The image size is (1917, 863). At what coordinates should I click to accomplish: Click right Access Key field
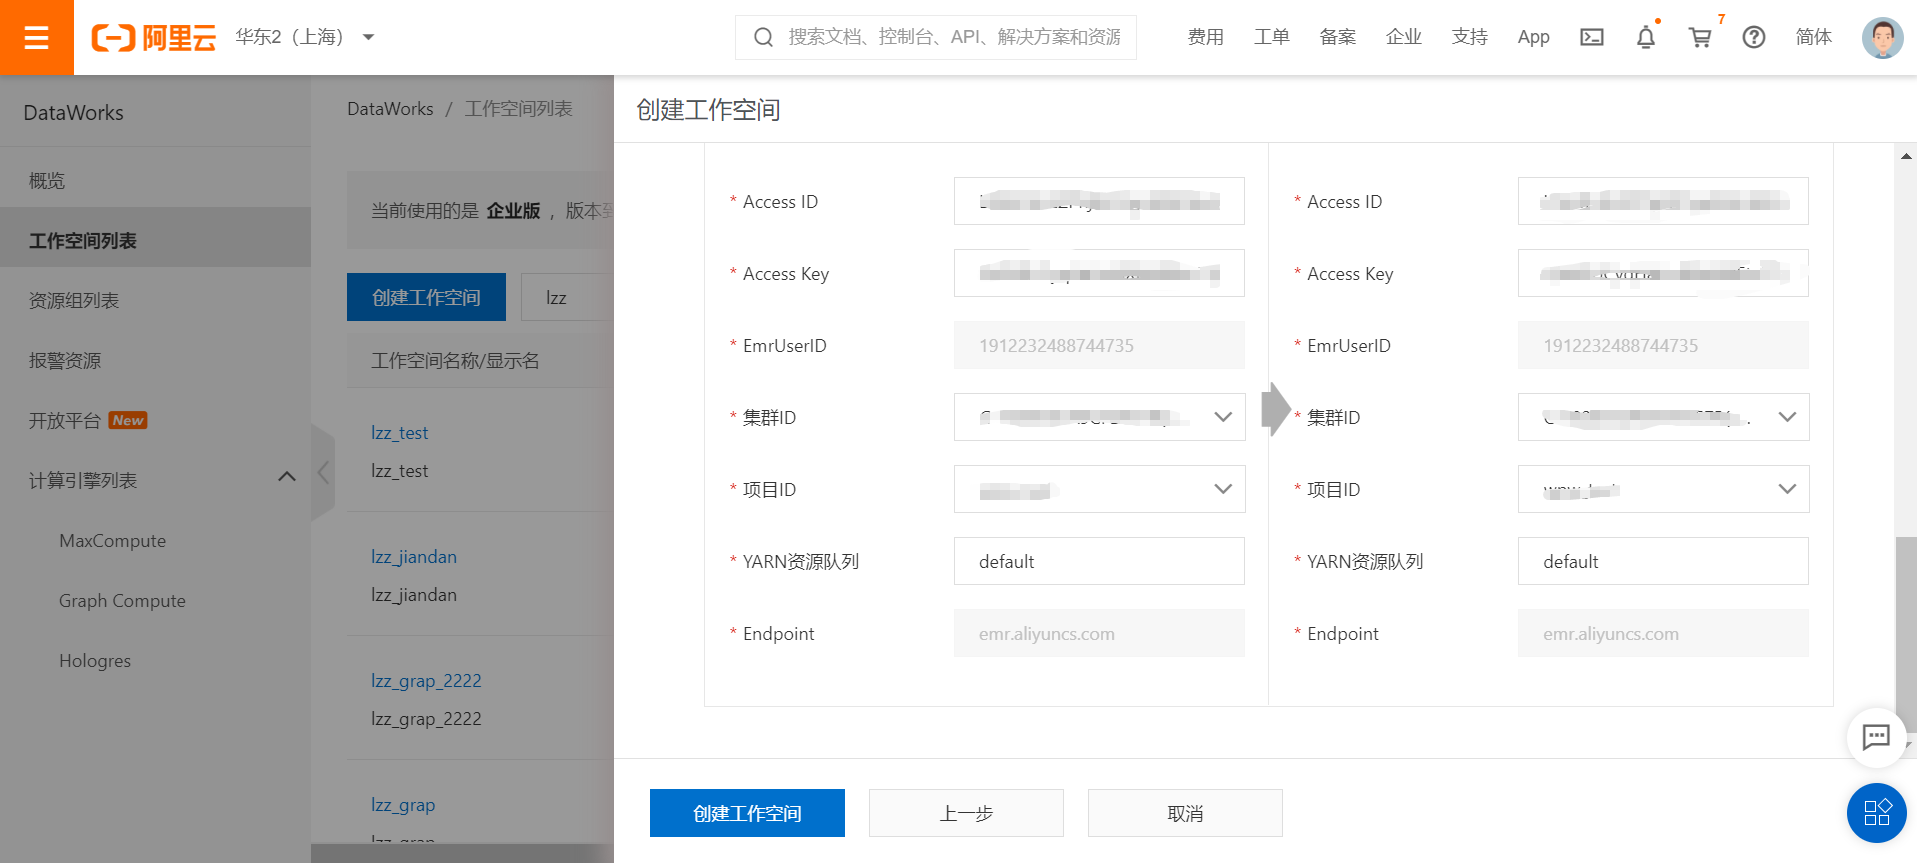coord(1663,273)
